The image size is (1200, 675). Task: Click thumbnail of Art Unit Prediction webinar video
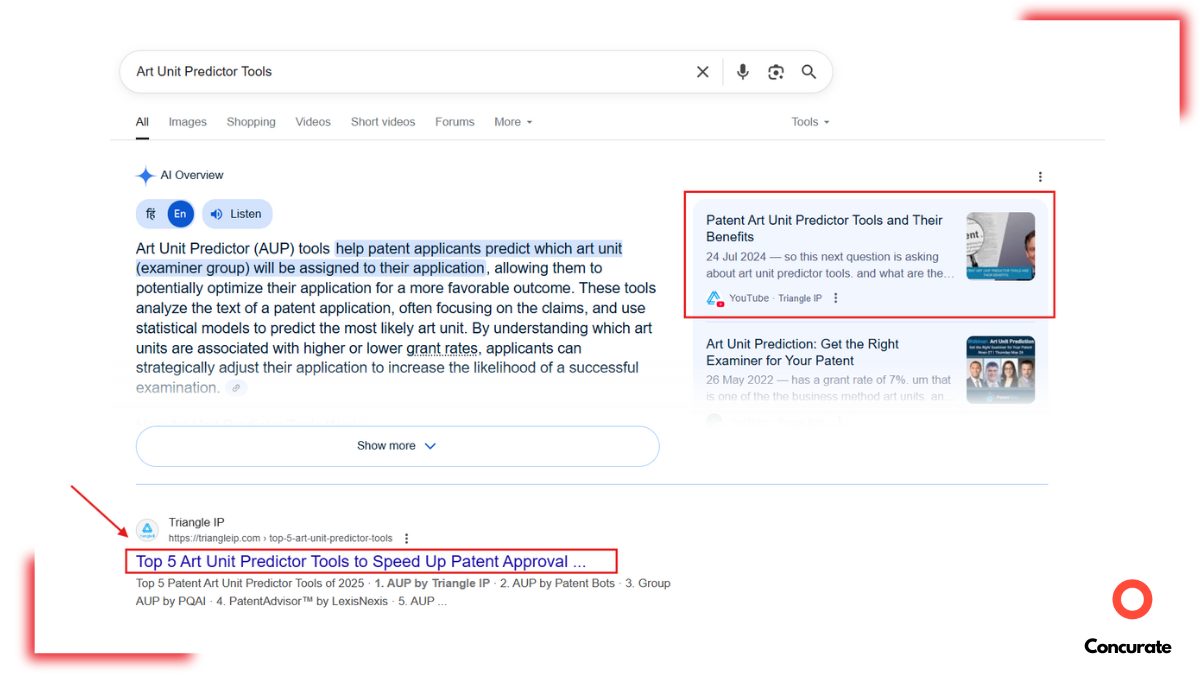click(x=1000, y=370)
